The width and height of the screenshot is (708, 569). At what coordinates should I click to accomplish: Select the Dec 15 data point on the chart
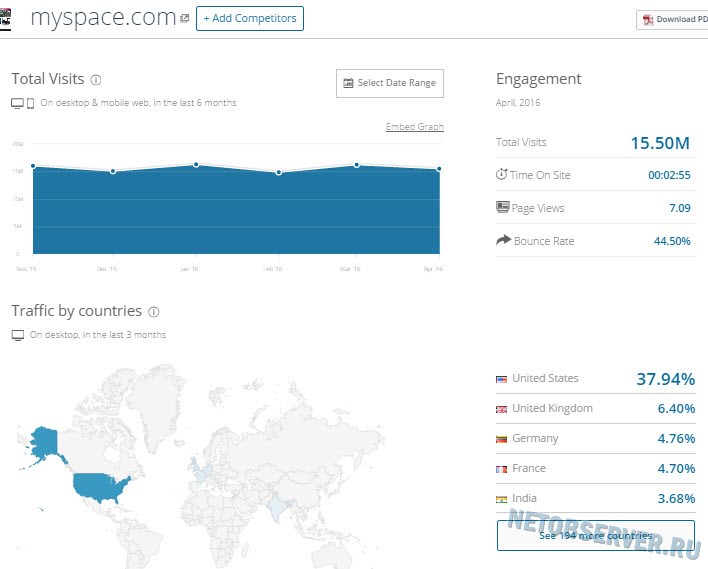pos(113,171)
